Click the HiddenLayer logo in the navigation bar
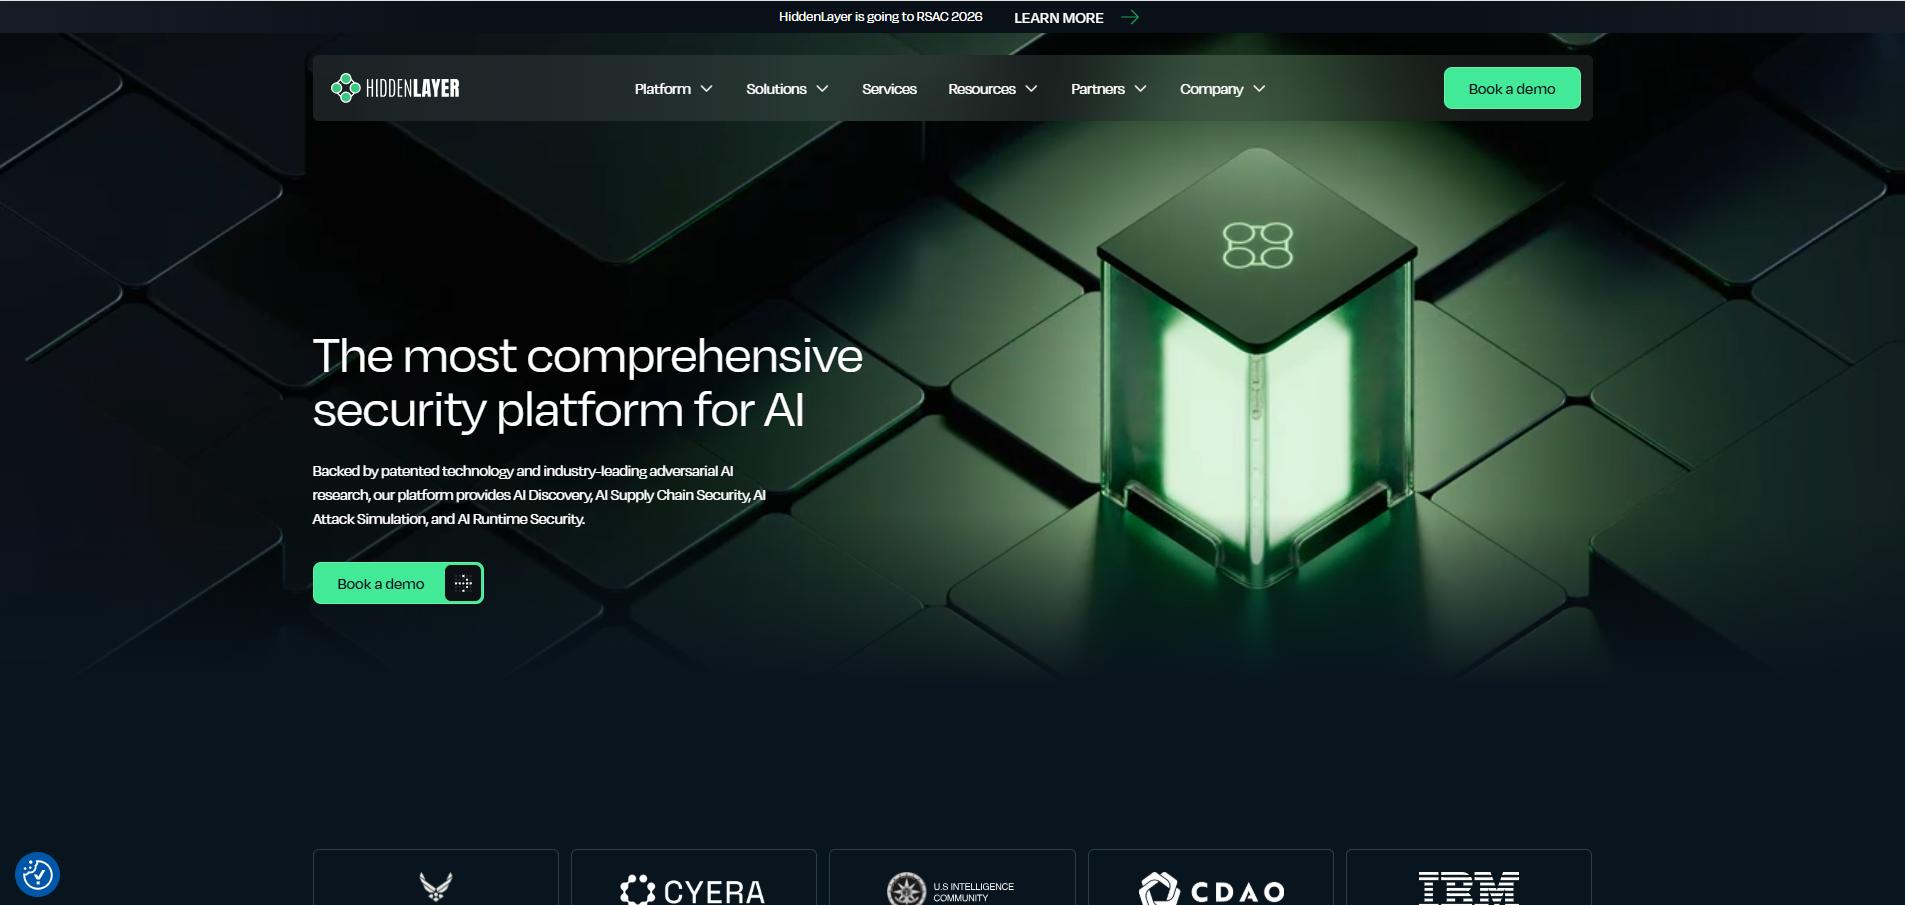1905x905 pixels. pyautogui.click(x=395, y=87)
